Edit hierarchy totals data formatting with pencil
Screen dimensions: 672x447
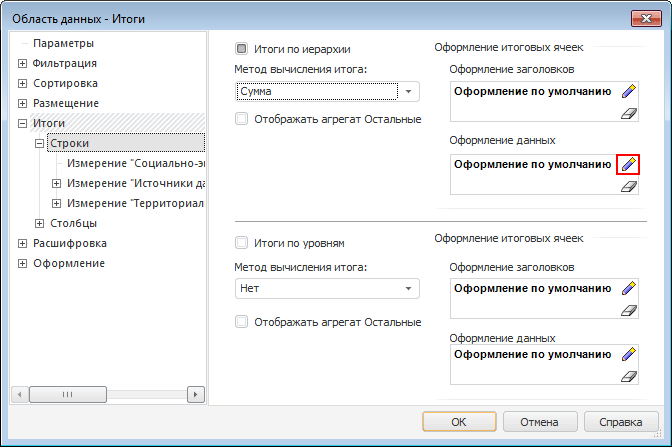(x=628, y=164)
